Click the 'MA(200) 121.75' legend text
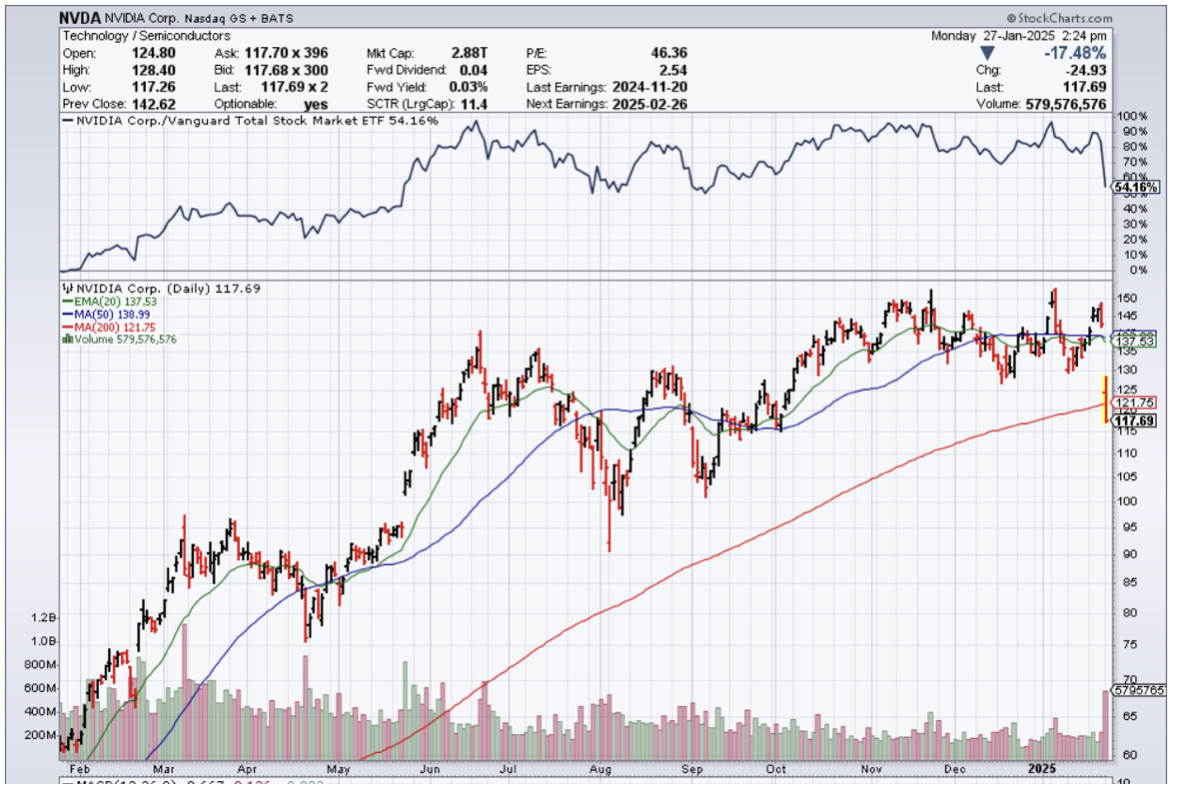1178x790 pixels. [x=114, y=327]
